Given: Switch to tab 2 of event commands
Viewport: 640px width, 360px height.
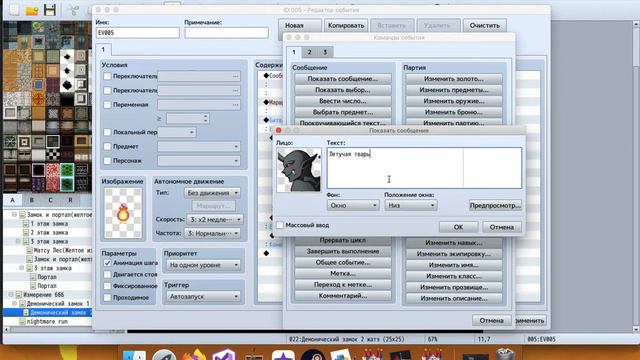Looking at the screenshot, I should click(309, 52).
